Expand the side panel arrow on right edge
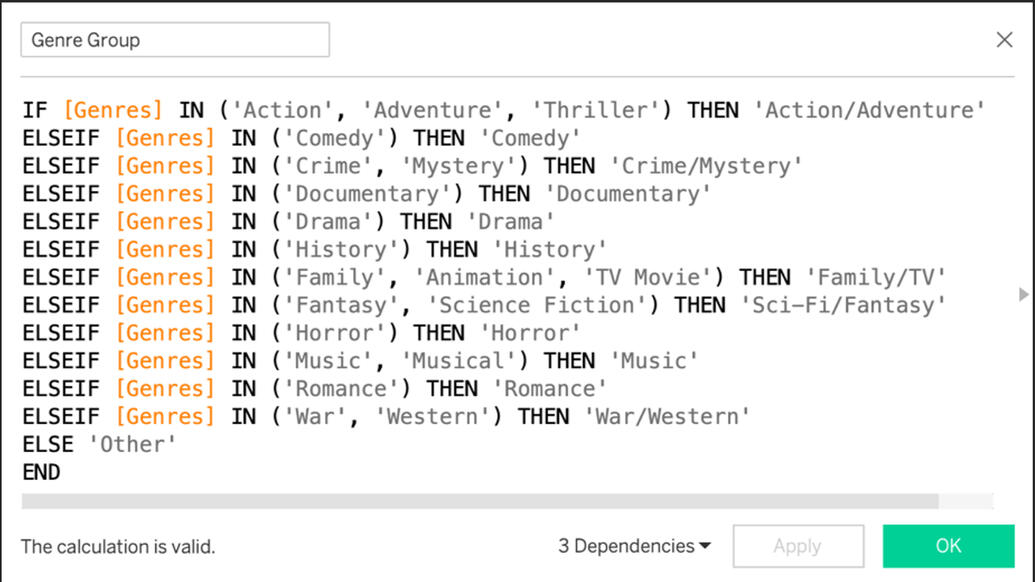Image resolution: width=1035 pixels, height=582 pixels. pyautogui.click(x=1023, y=295)
